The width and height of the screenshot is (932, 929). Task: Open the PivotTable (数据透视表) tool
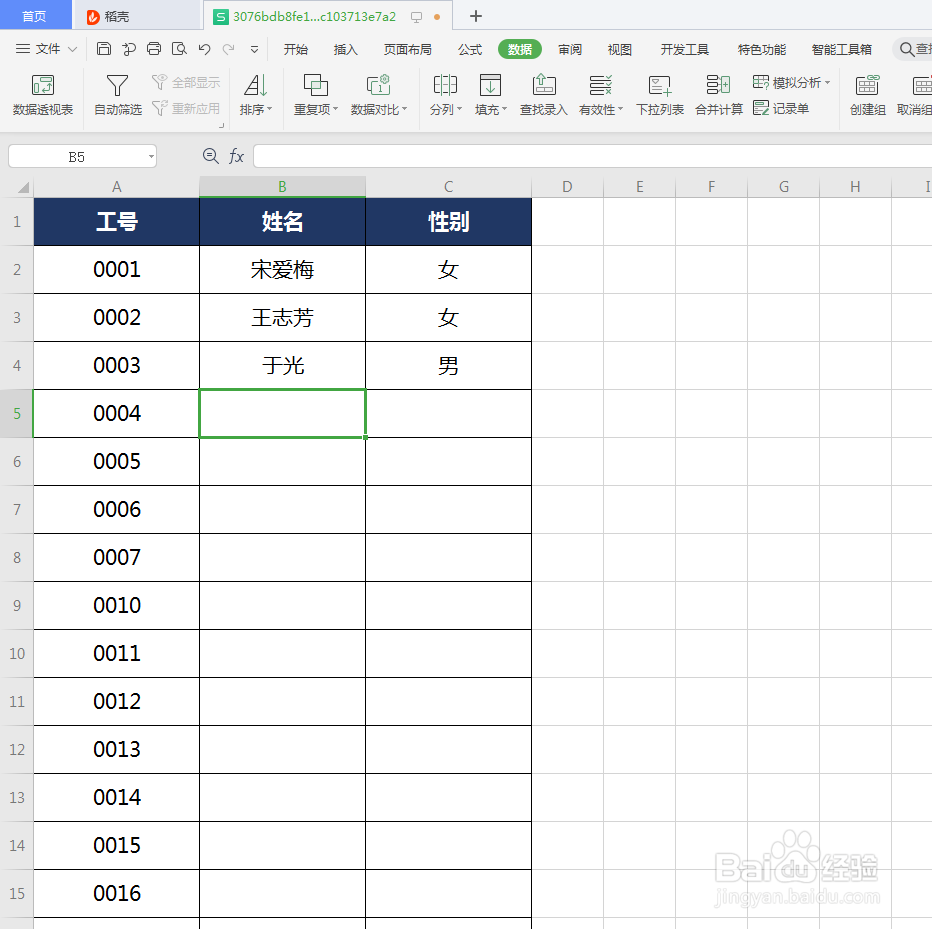(x=43, y=95)
